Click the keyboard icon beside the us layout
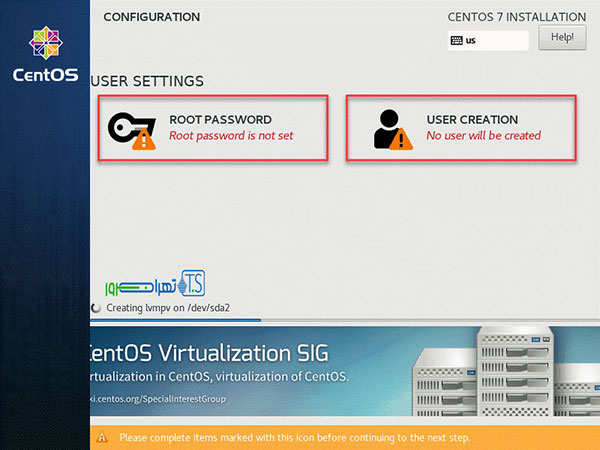The width and height of the screenshot is (600, 450). 457,41
